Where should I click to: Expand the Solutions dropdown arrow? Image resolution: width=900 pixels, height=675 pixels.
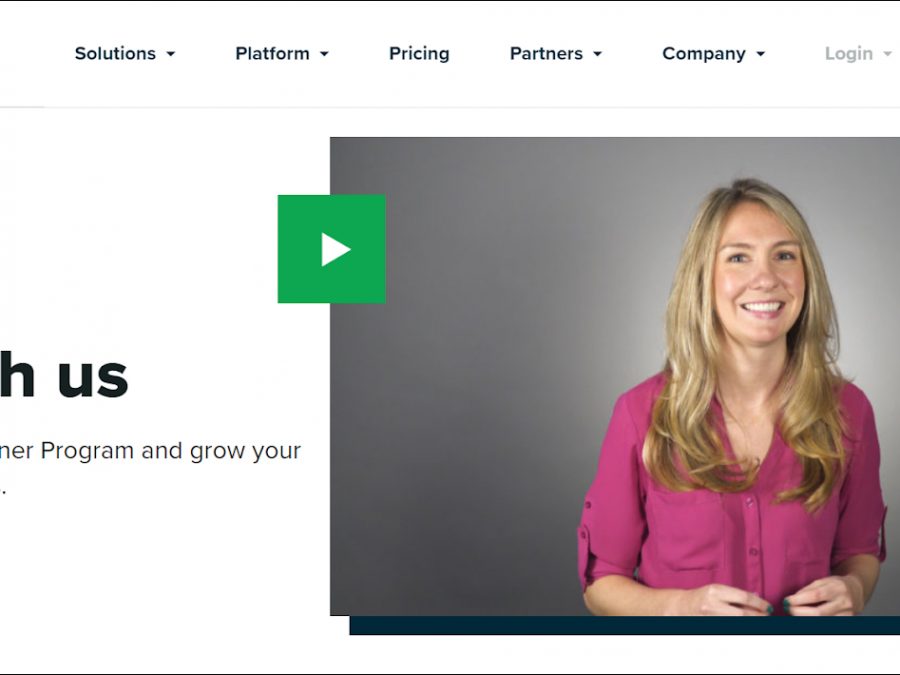pos(170,54)
